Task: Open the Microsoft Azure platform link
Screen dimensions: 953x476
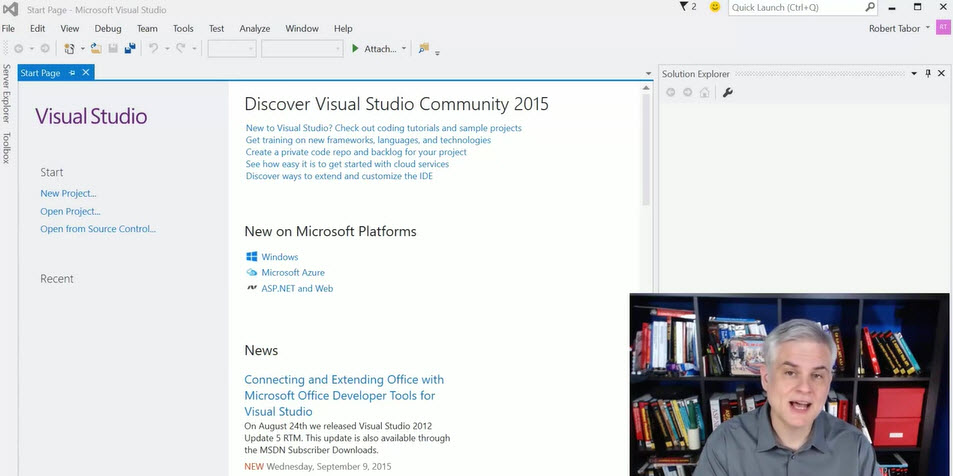Action: [x=292, y=272]
